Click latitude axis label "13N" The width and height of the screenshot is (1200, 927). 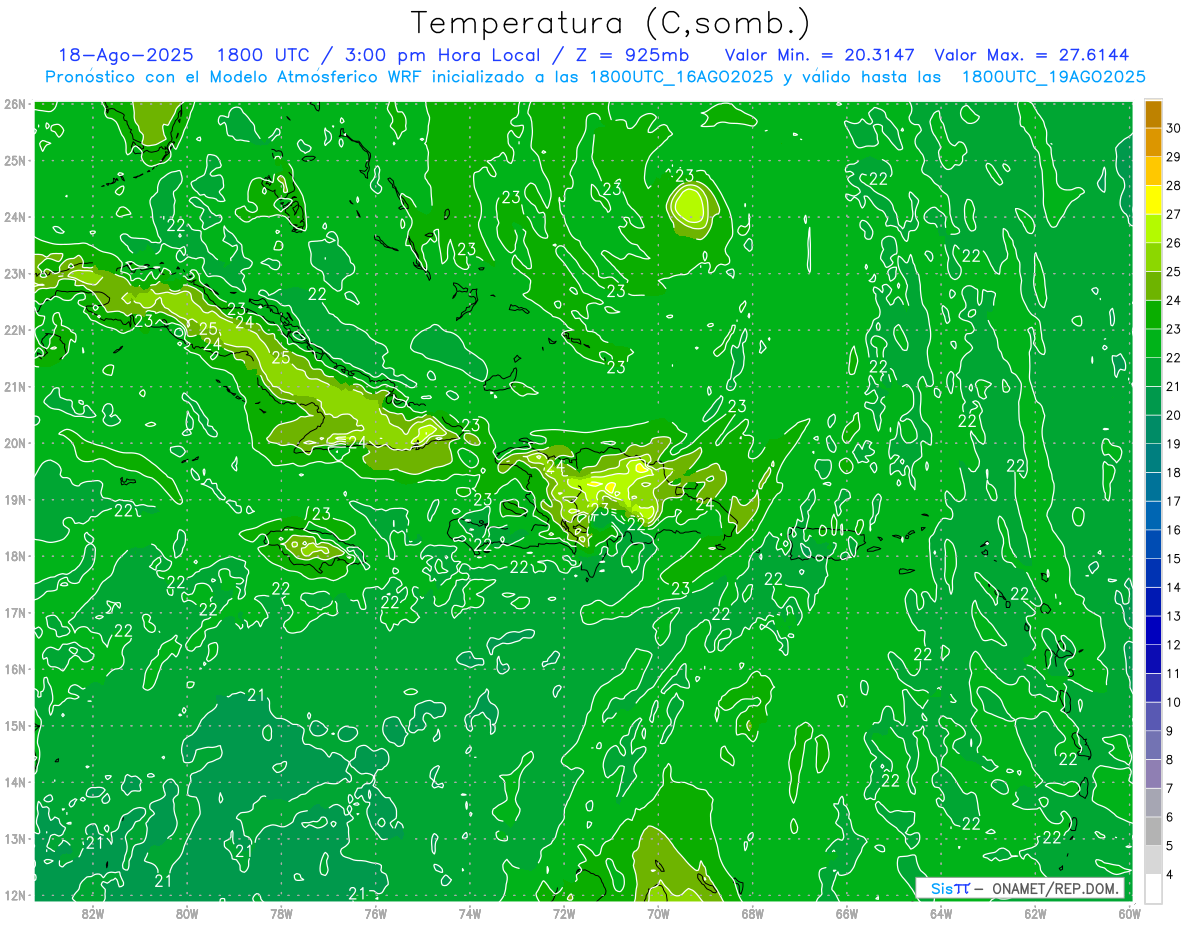(x=15, y=839)
